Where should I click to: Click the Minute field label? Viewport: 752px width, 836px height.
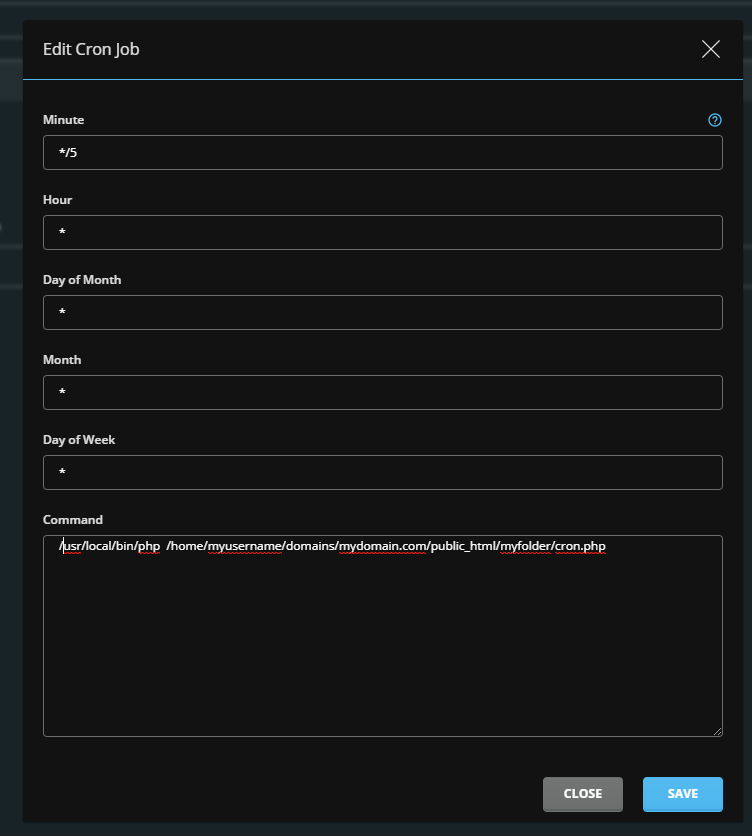pos(64,120)
